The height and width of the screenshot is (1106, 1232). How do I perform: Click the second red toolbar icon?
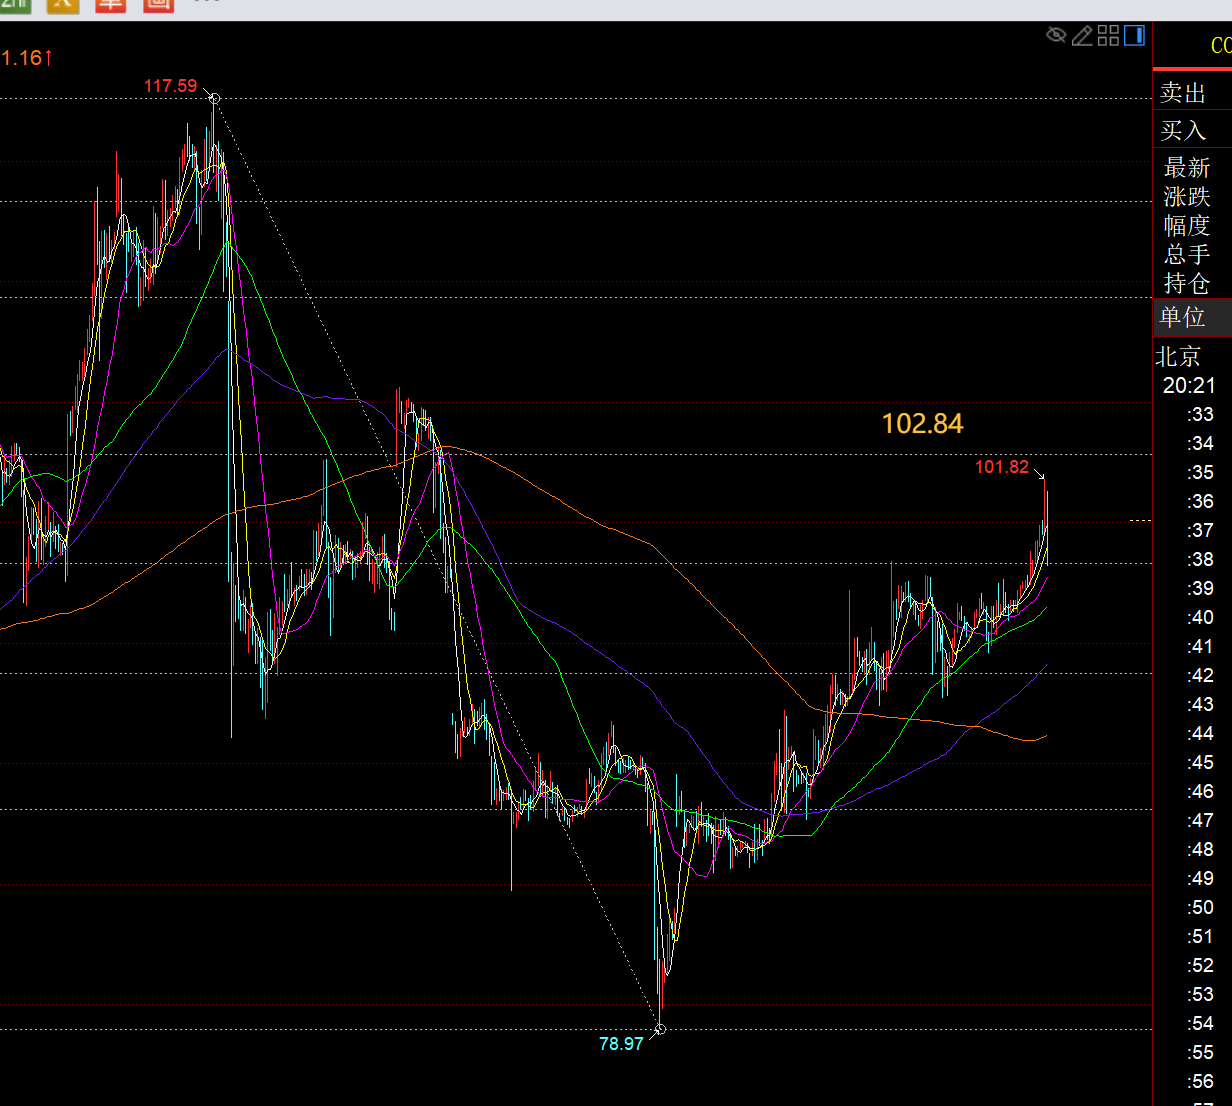pos(158,3)
